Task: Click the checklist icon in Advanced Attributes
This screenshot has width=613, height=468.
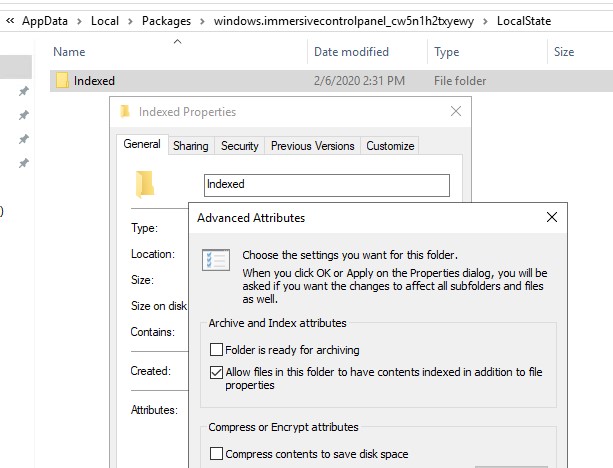Action: 216,260
